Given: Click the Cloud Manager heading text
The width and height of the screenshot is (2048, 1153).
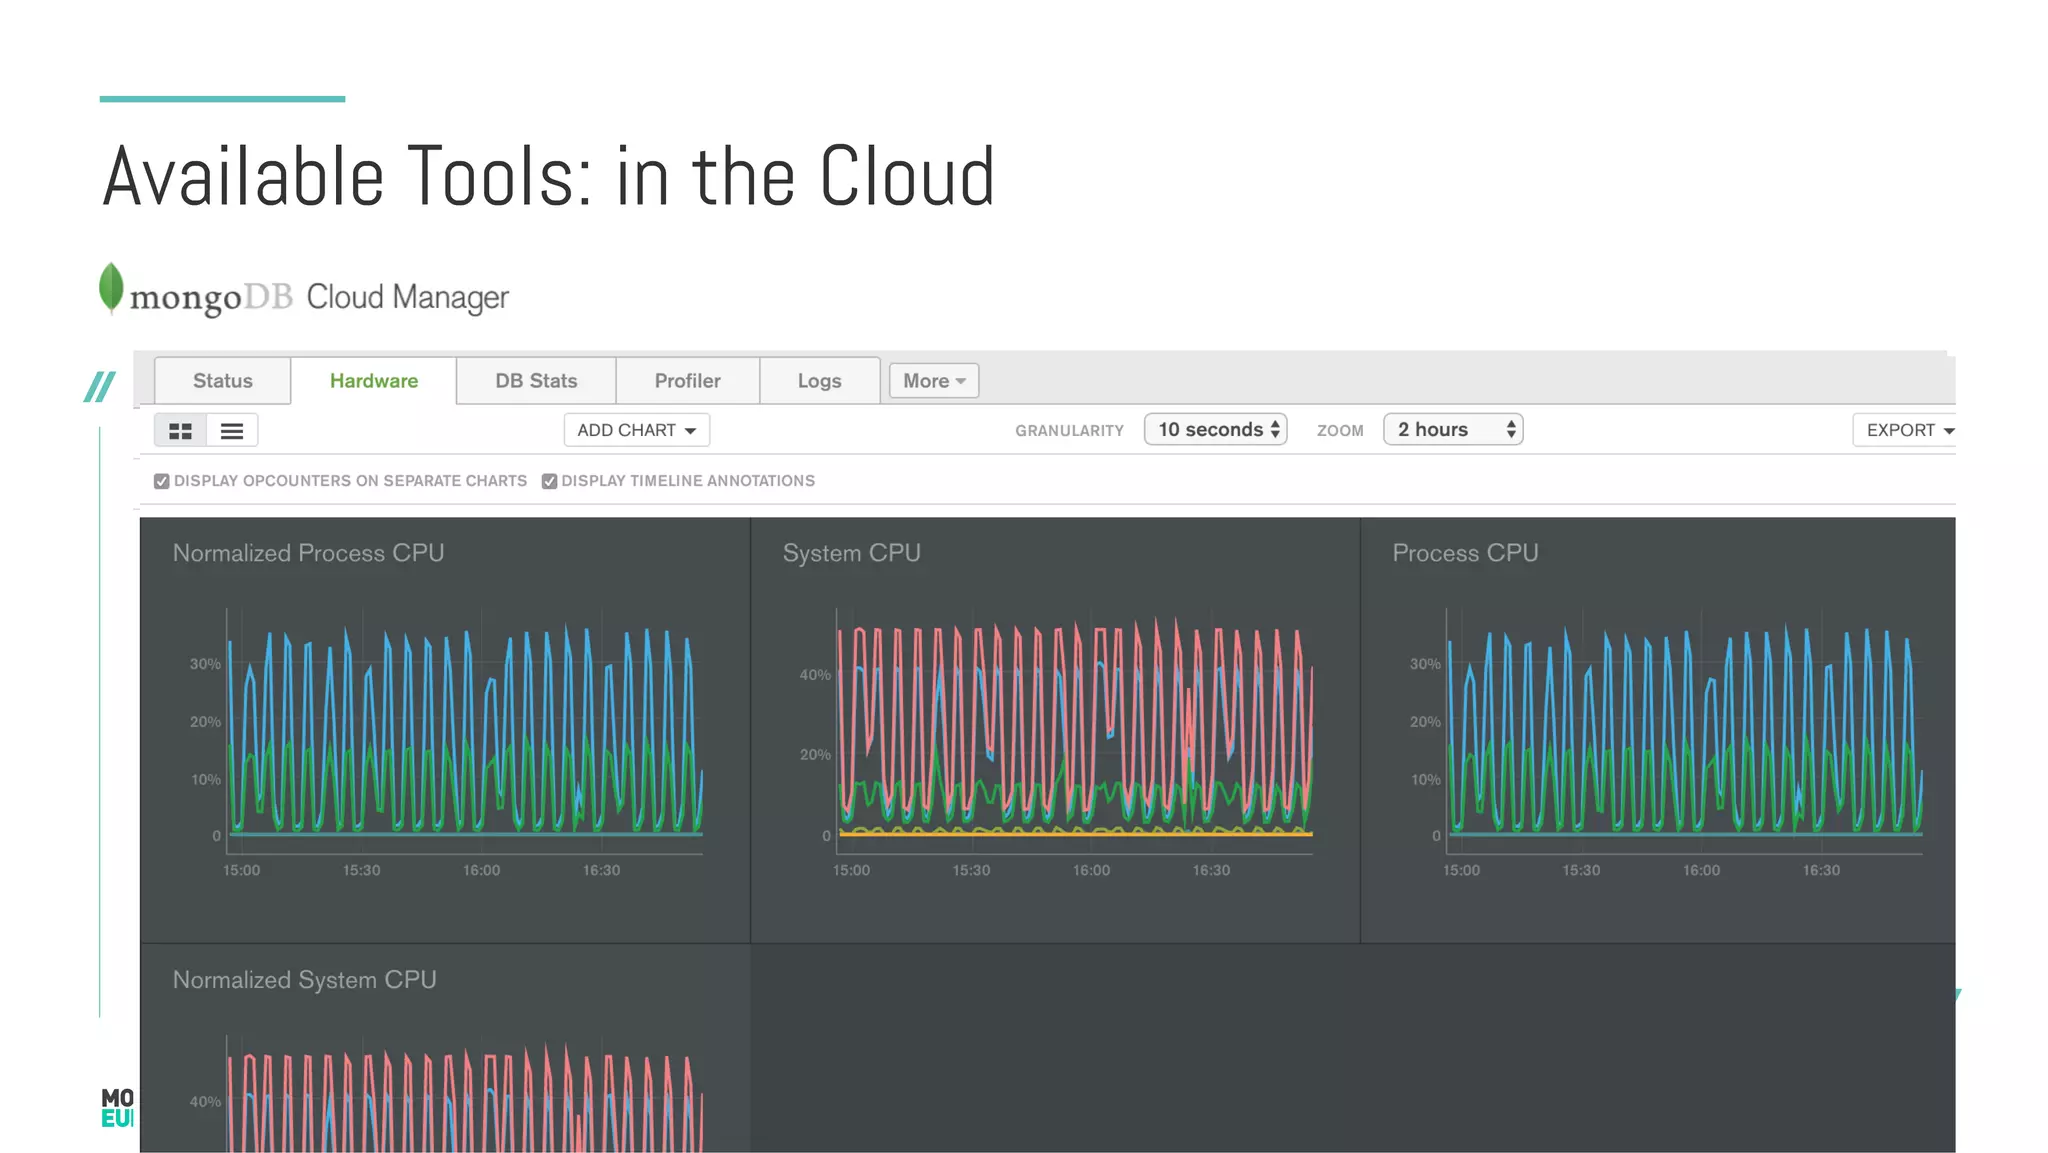Looking at the screenshot, I should coord(407,297).
